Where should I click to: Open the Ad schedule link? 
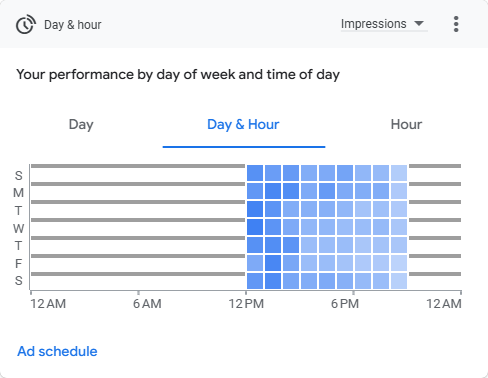(x=57, y=351)
